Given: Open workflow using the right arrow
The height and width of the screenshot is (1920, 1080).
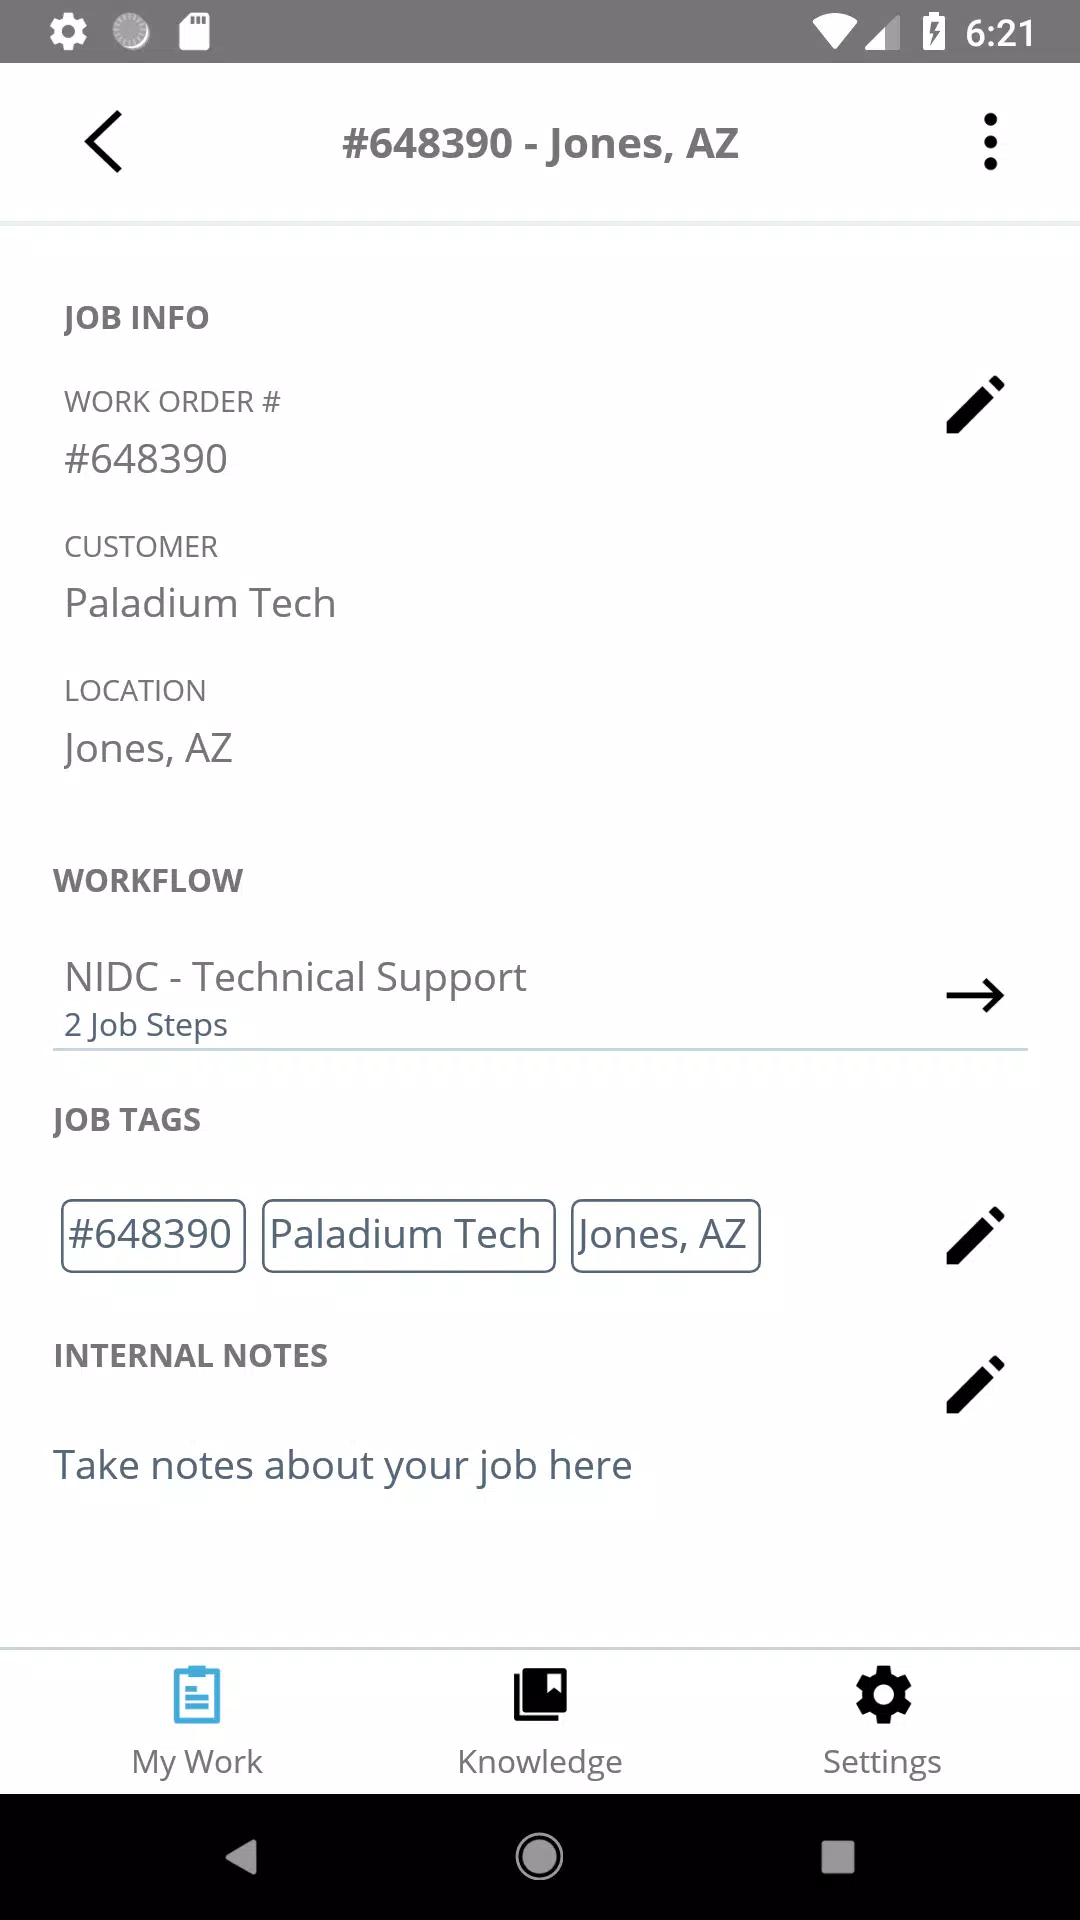Looking at the screenshot, I should click(975, 995).
